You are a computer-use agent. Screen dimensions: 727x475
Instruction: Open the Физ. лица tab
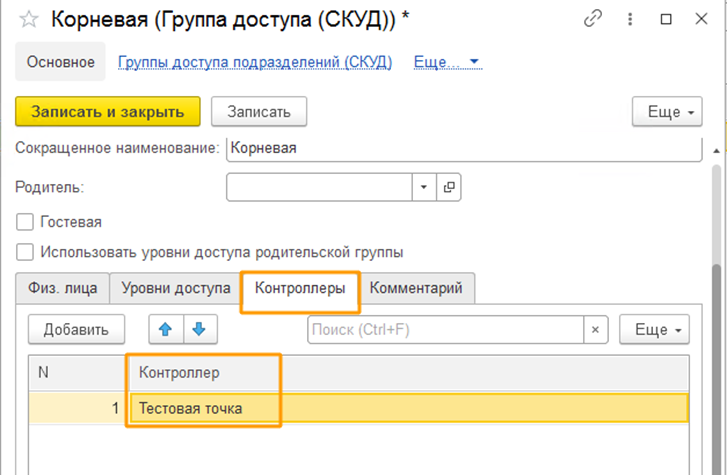(x=62, y=288)
